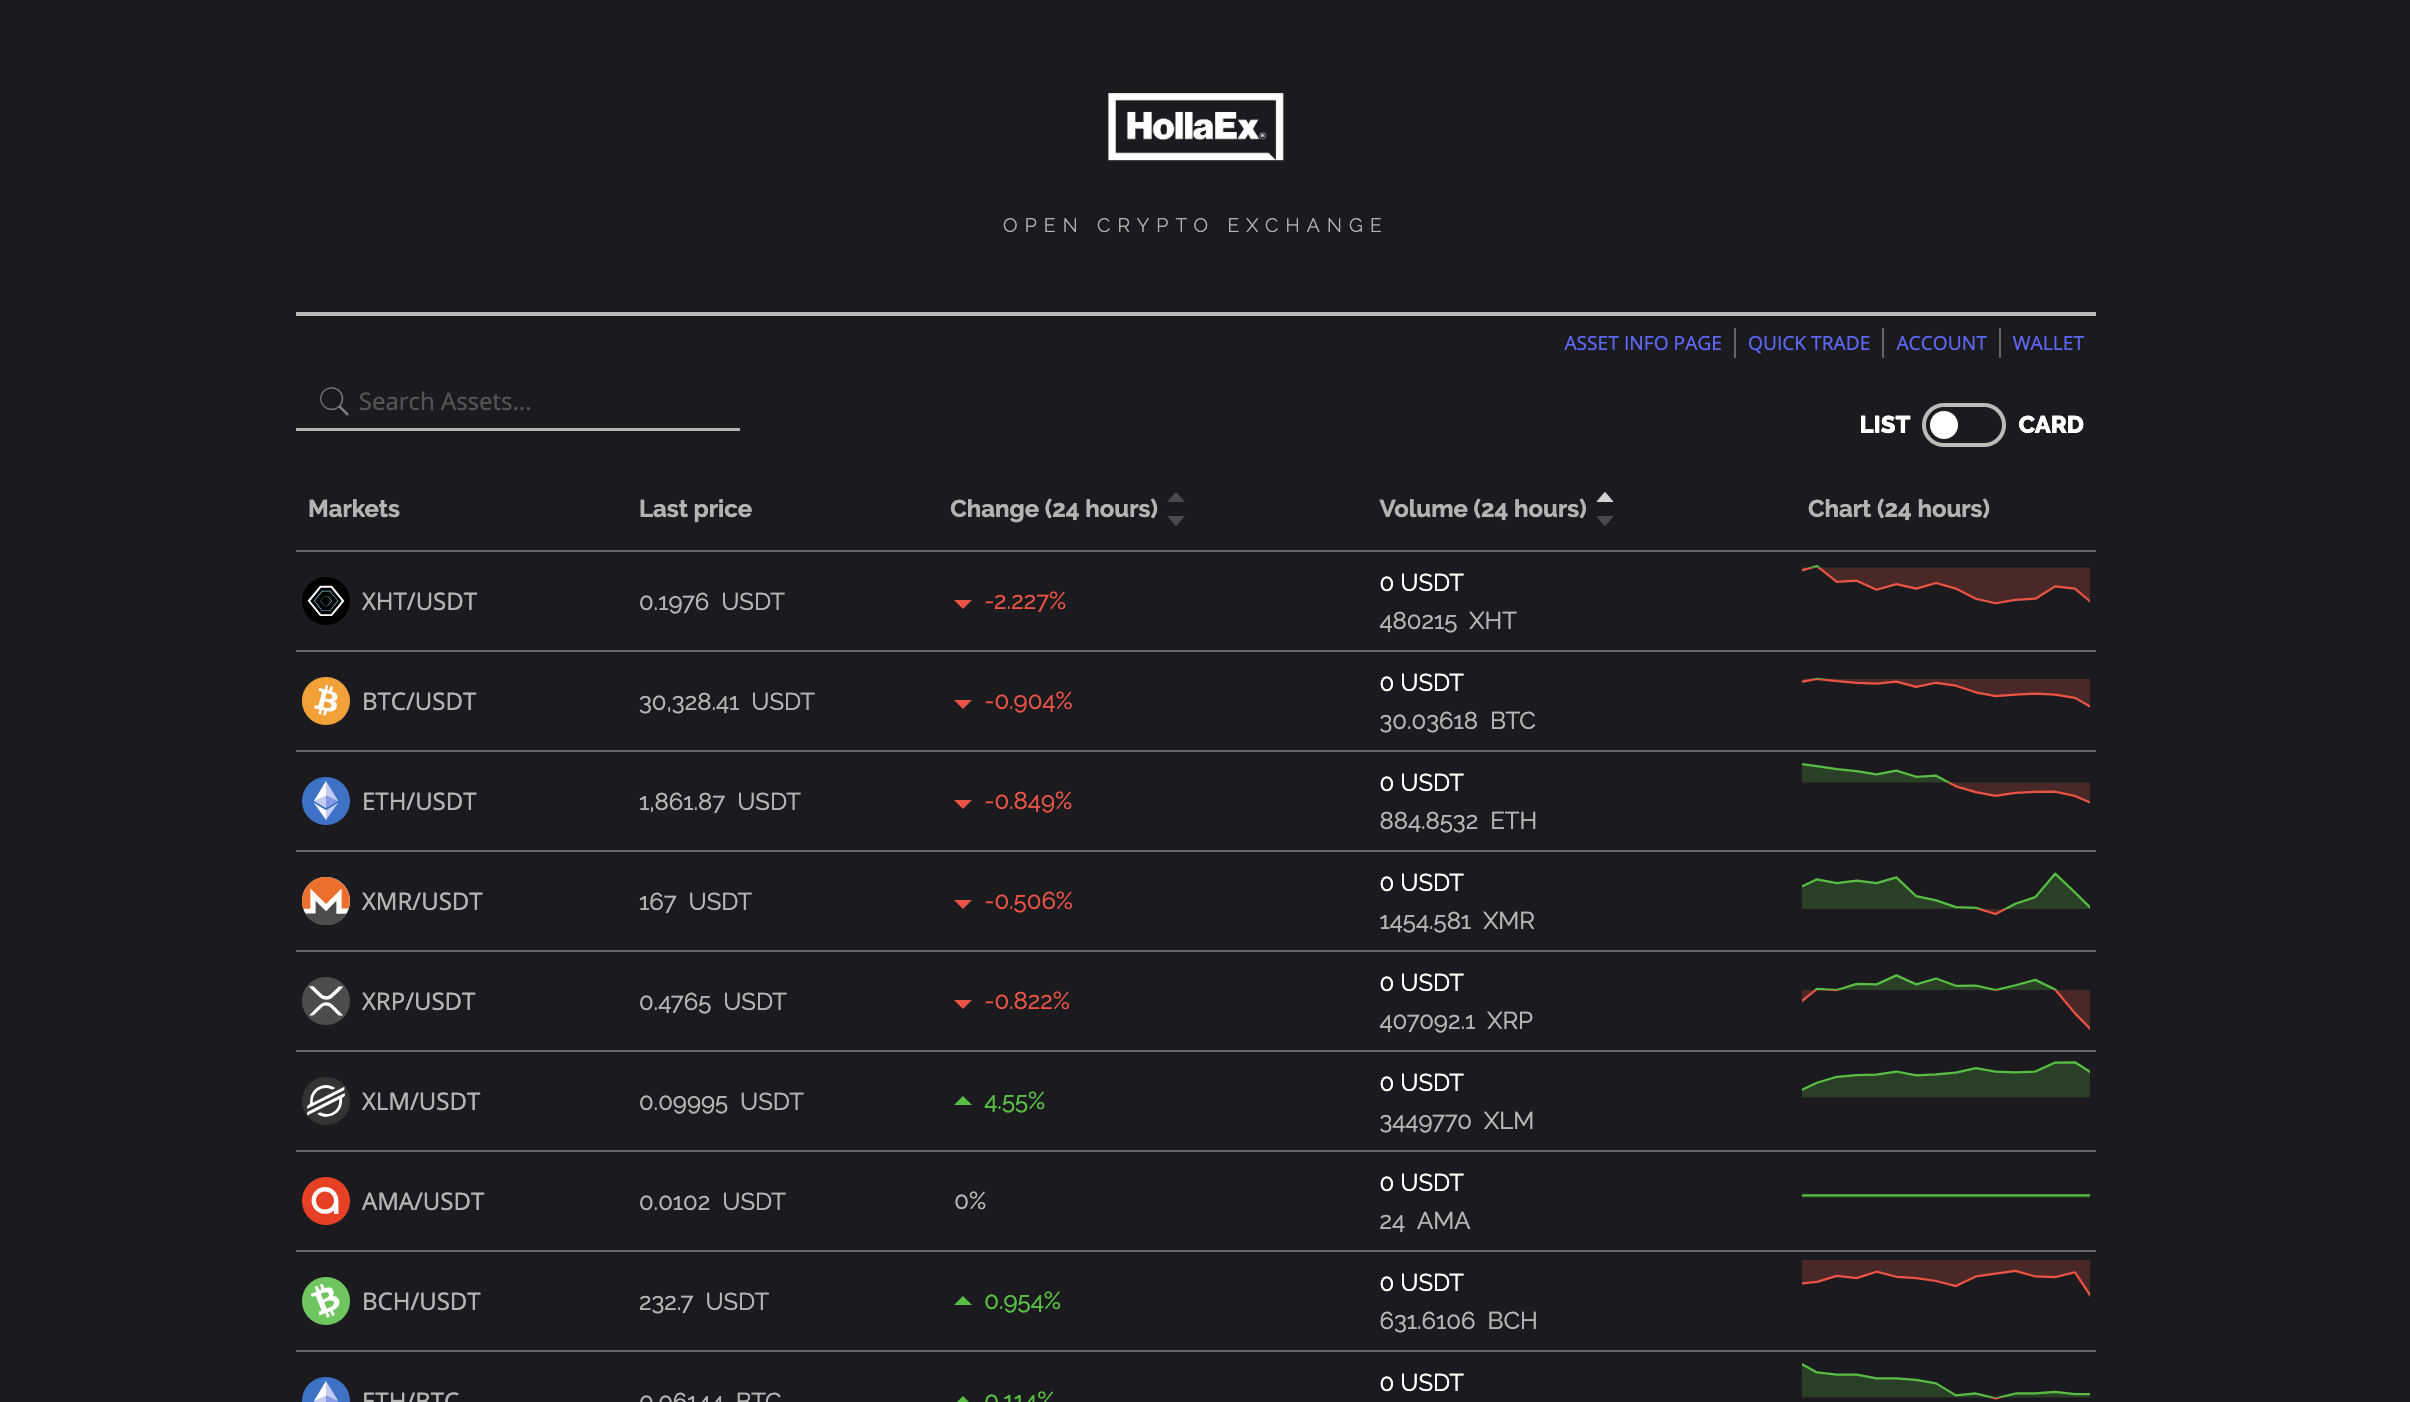Click the Bitcoin Cash icon
The height and width of the screenshot is (1402, 2410).
tap(325, 1301)
